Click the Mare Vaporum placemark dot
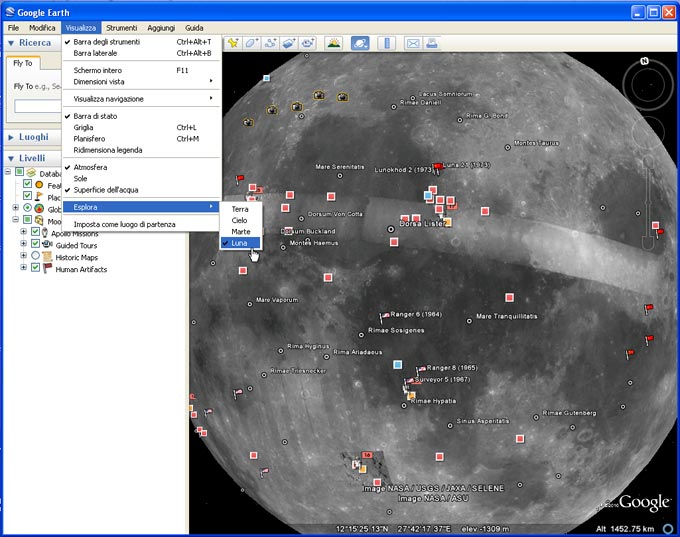This screenshot has height=537, width=680. tap(250, 304)
